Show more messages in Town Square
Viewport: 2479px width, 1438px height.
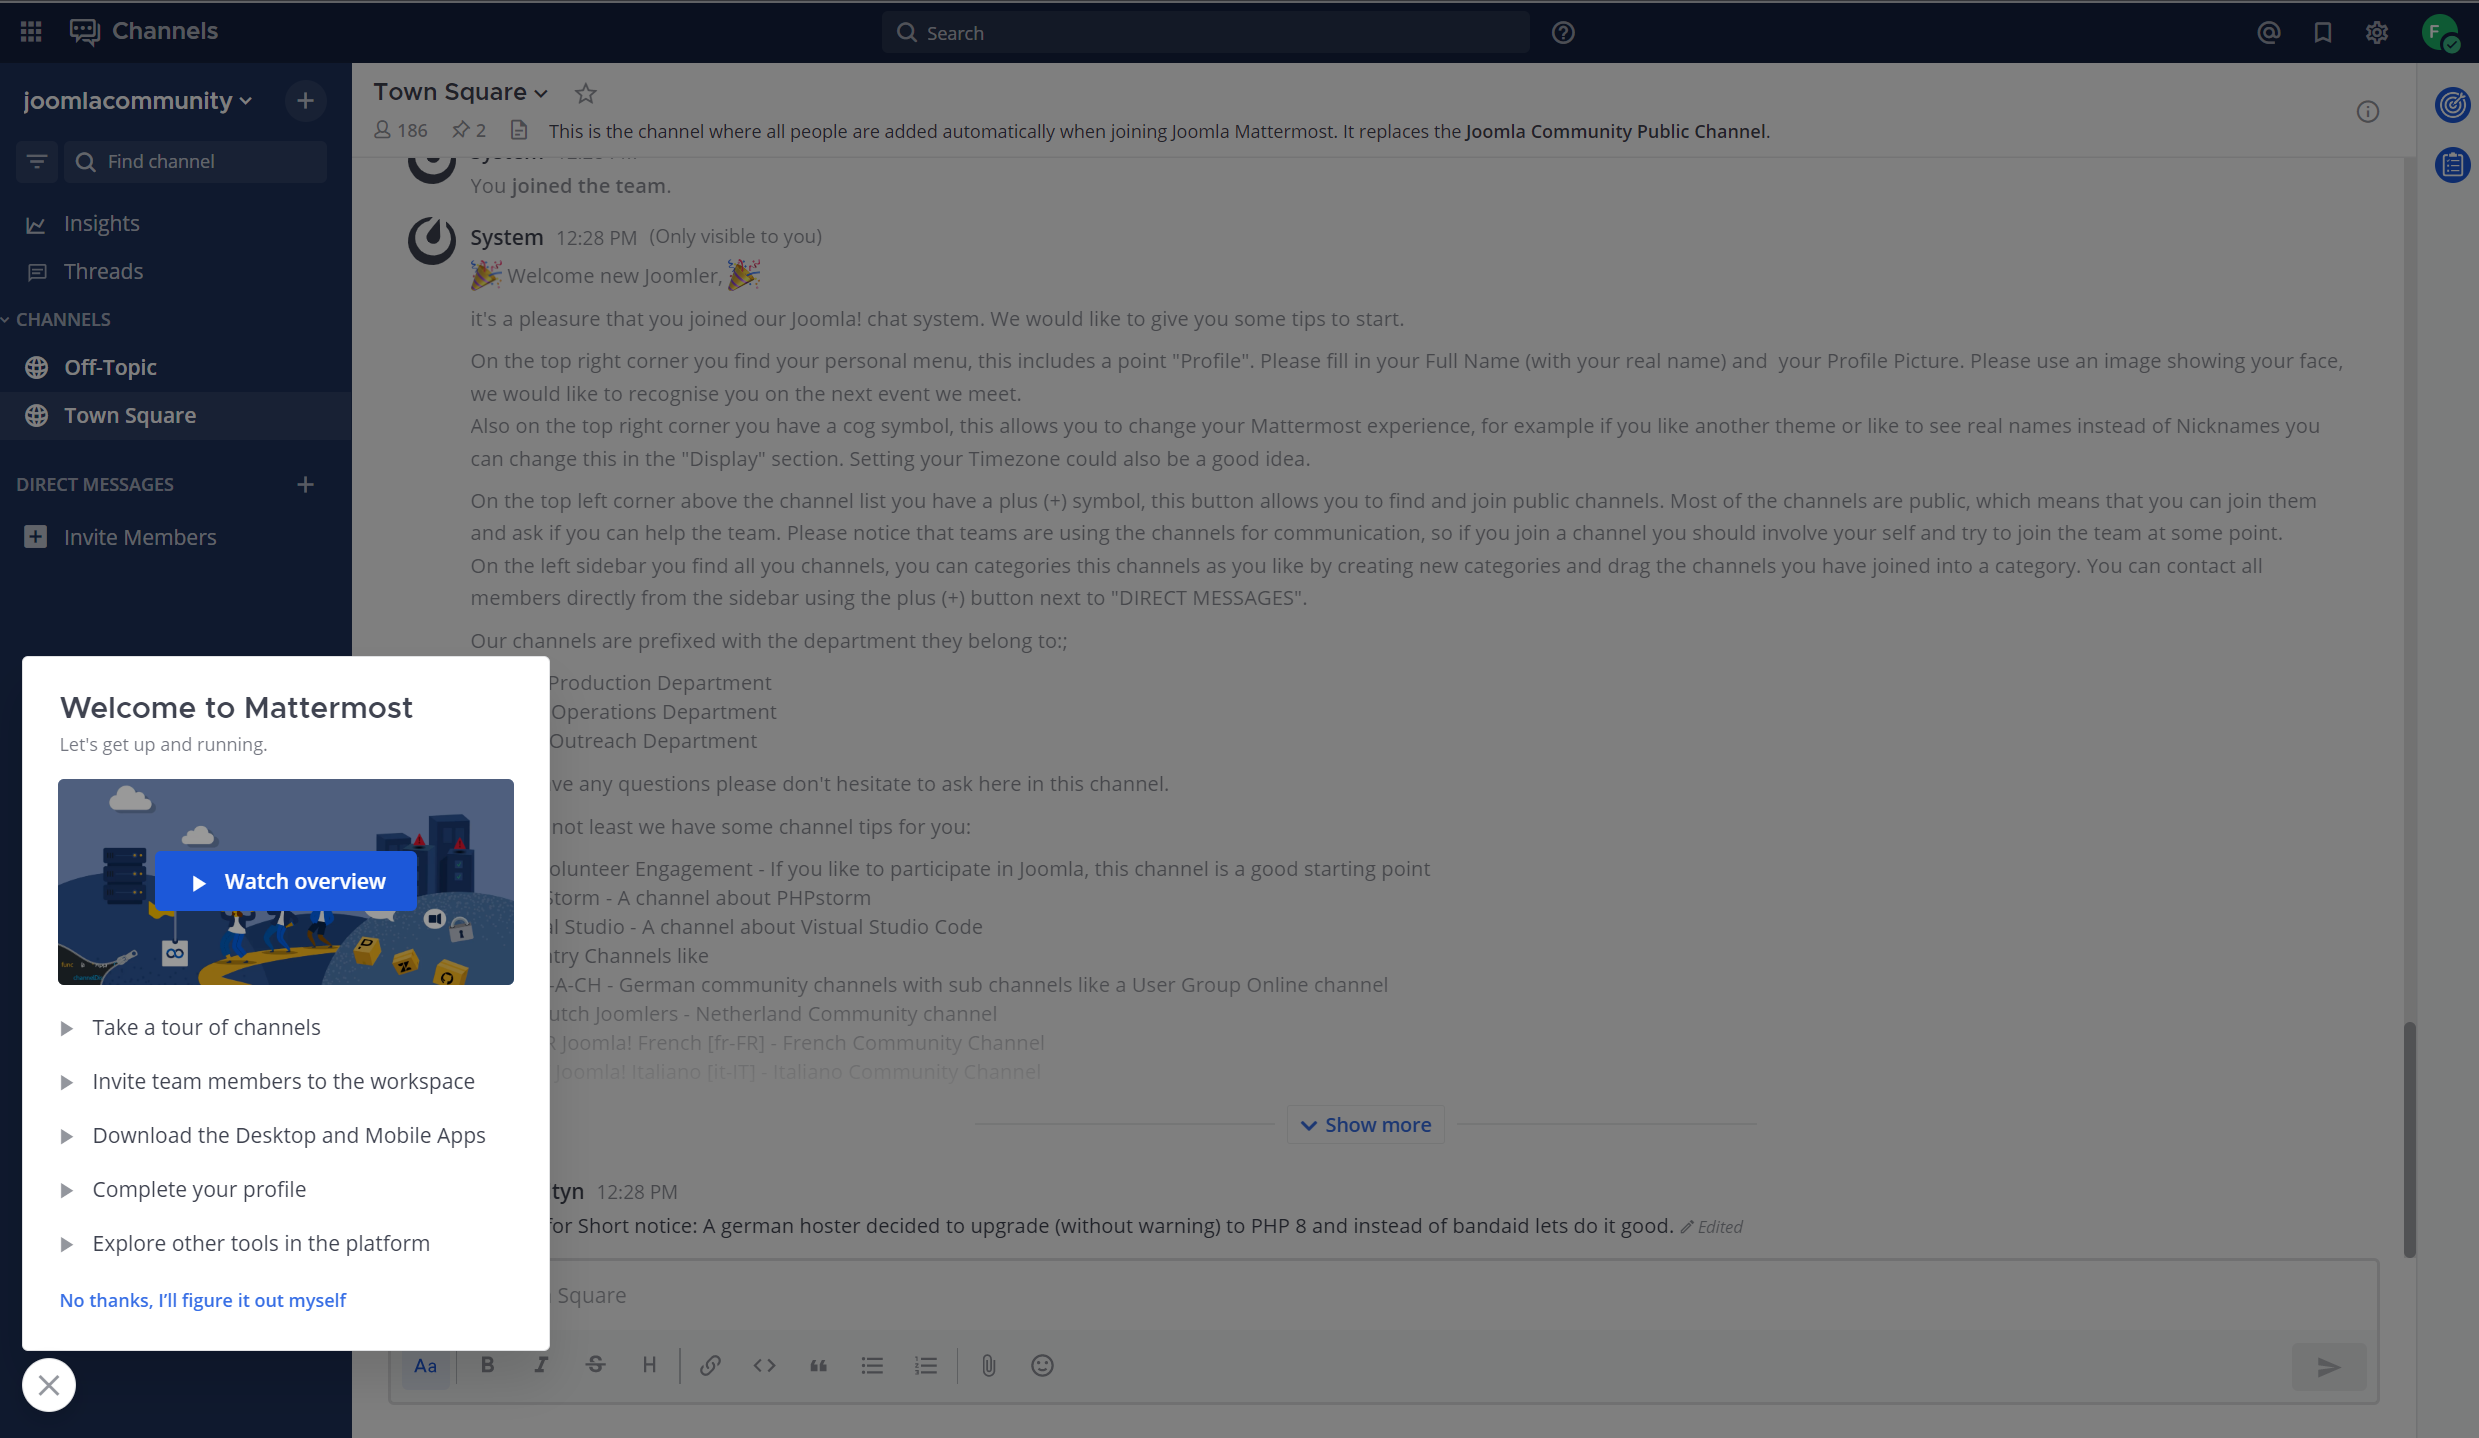coord(1366,1125)
